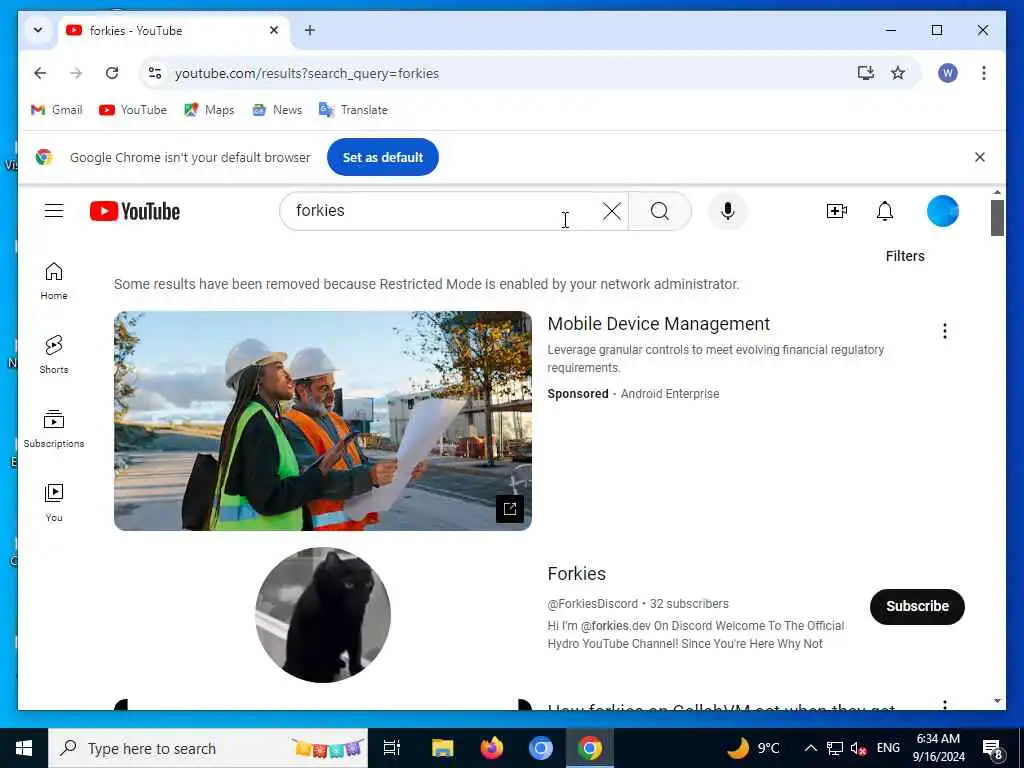Click the magnifier search button
Viewport: 1024px width, 768px height.
660,211
